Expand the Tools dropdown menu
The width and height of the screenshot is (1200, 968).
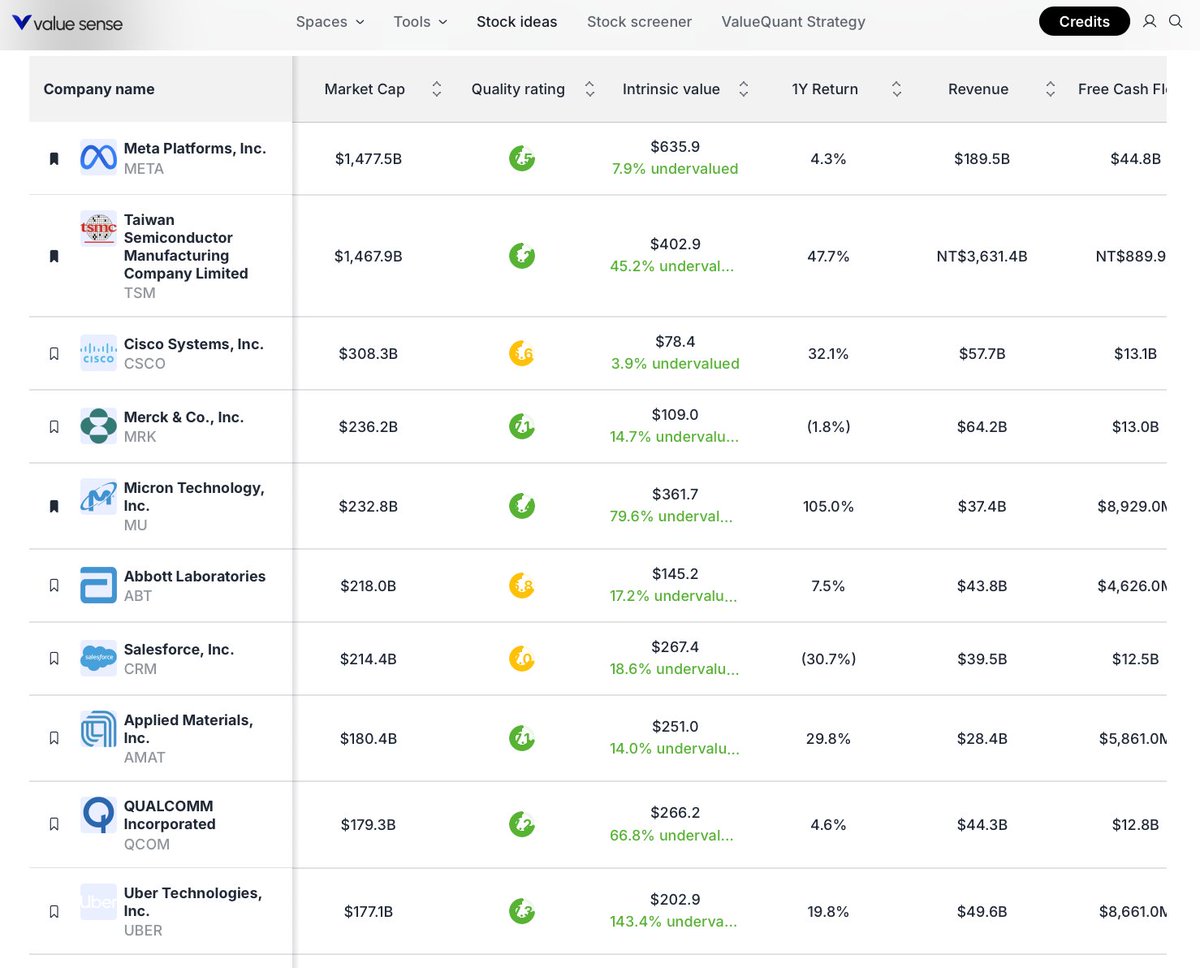[x=420, y=21]
